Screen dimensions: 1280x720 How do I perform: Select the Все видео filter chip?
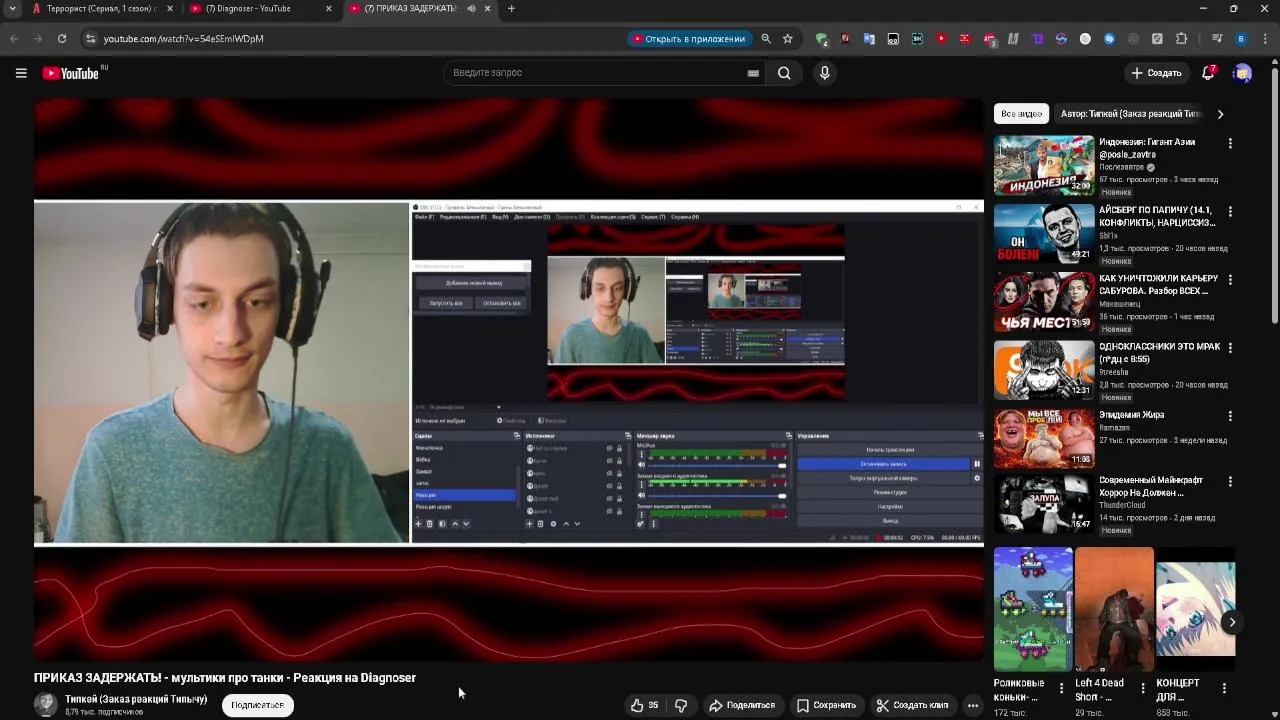coord(1021,114)
